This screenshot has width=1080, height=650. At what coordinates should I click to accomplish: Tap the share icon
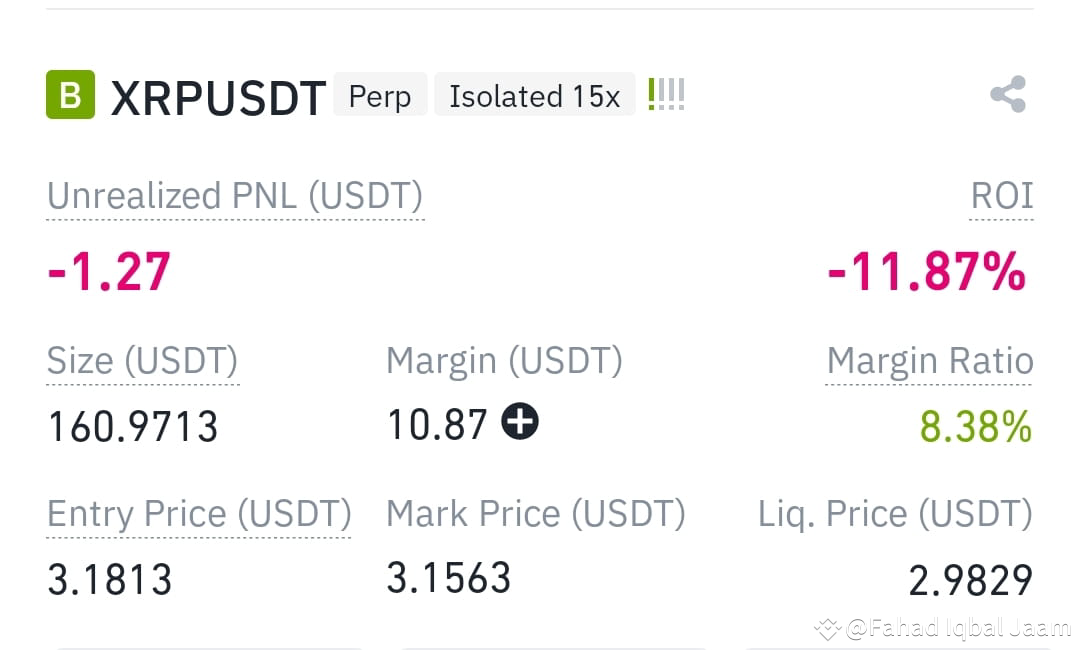1008,94
